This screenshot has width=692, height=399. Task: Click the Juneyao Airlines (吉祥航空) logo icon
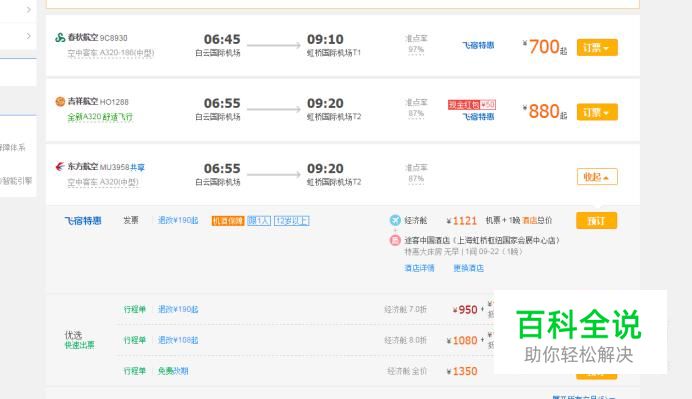tap(60, 102)
